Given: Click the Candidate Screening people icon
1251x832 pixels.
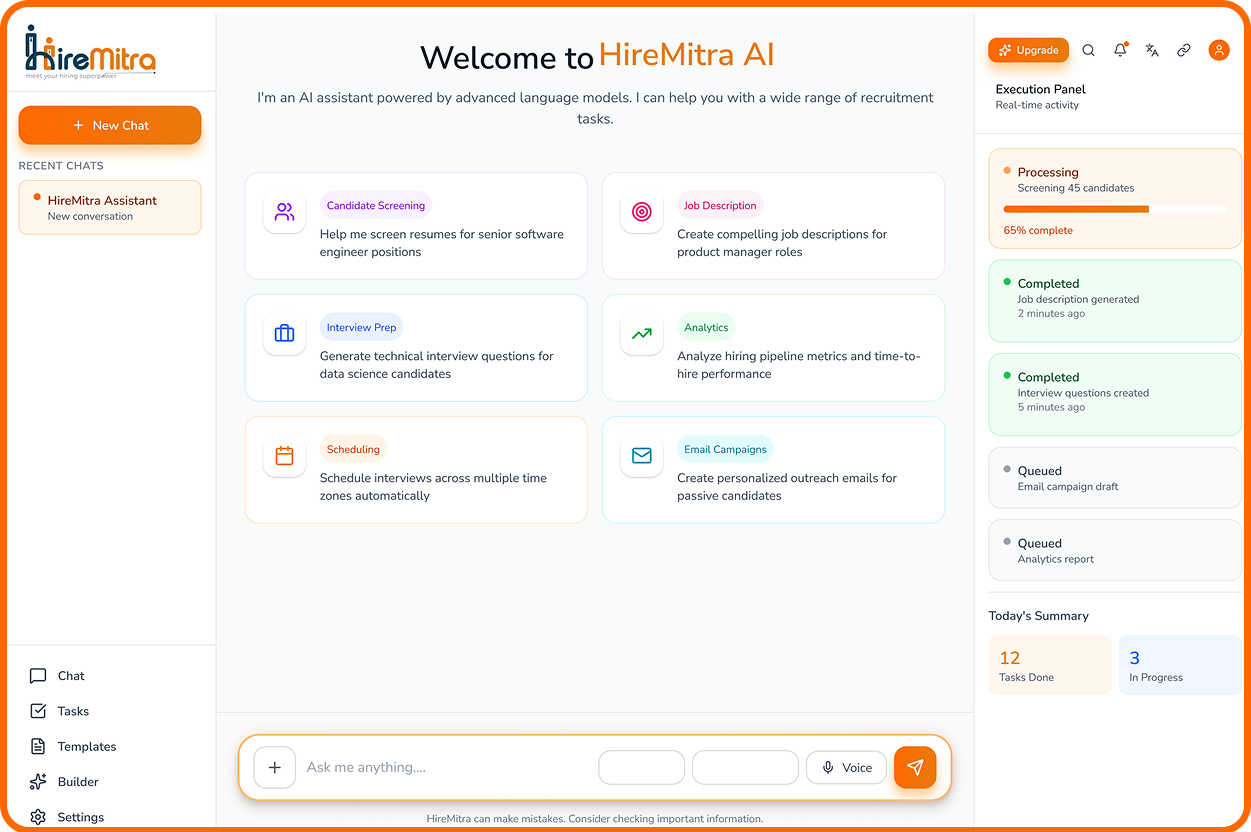Looking at the screenshot, I should pyautogui.click(x=285, y=212).
